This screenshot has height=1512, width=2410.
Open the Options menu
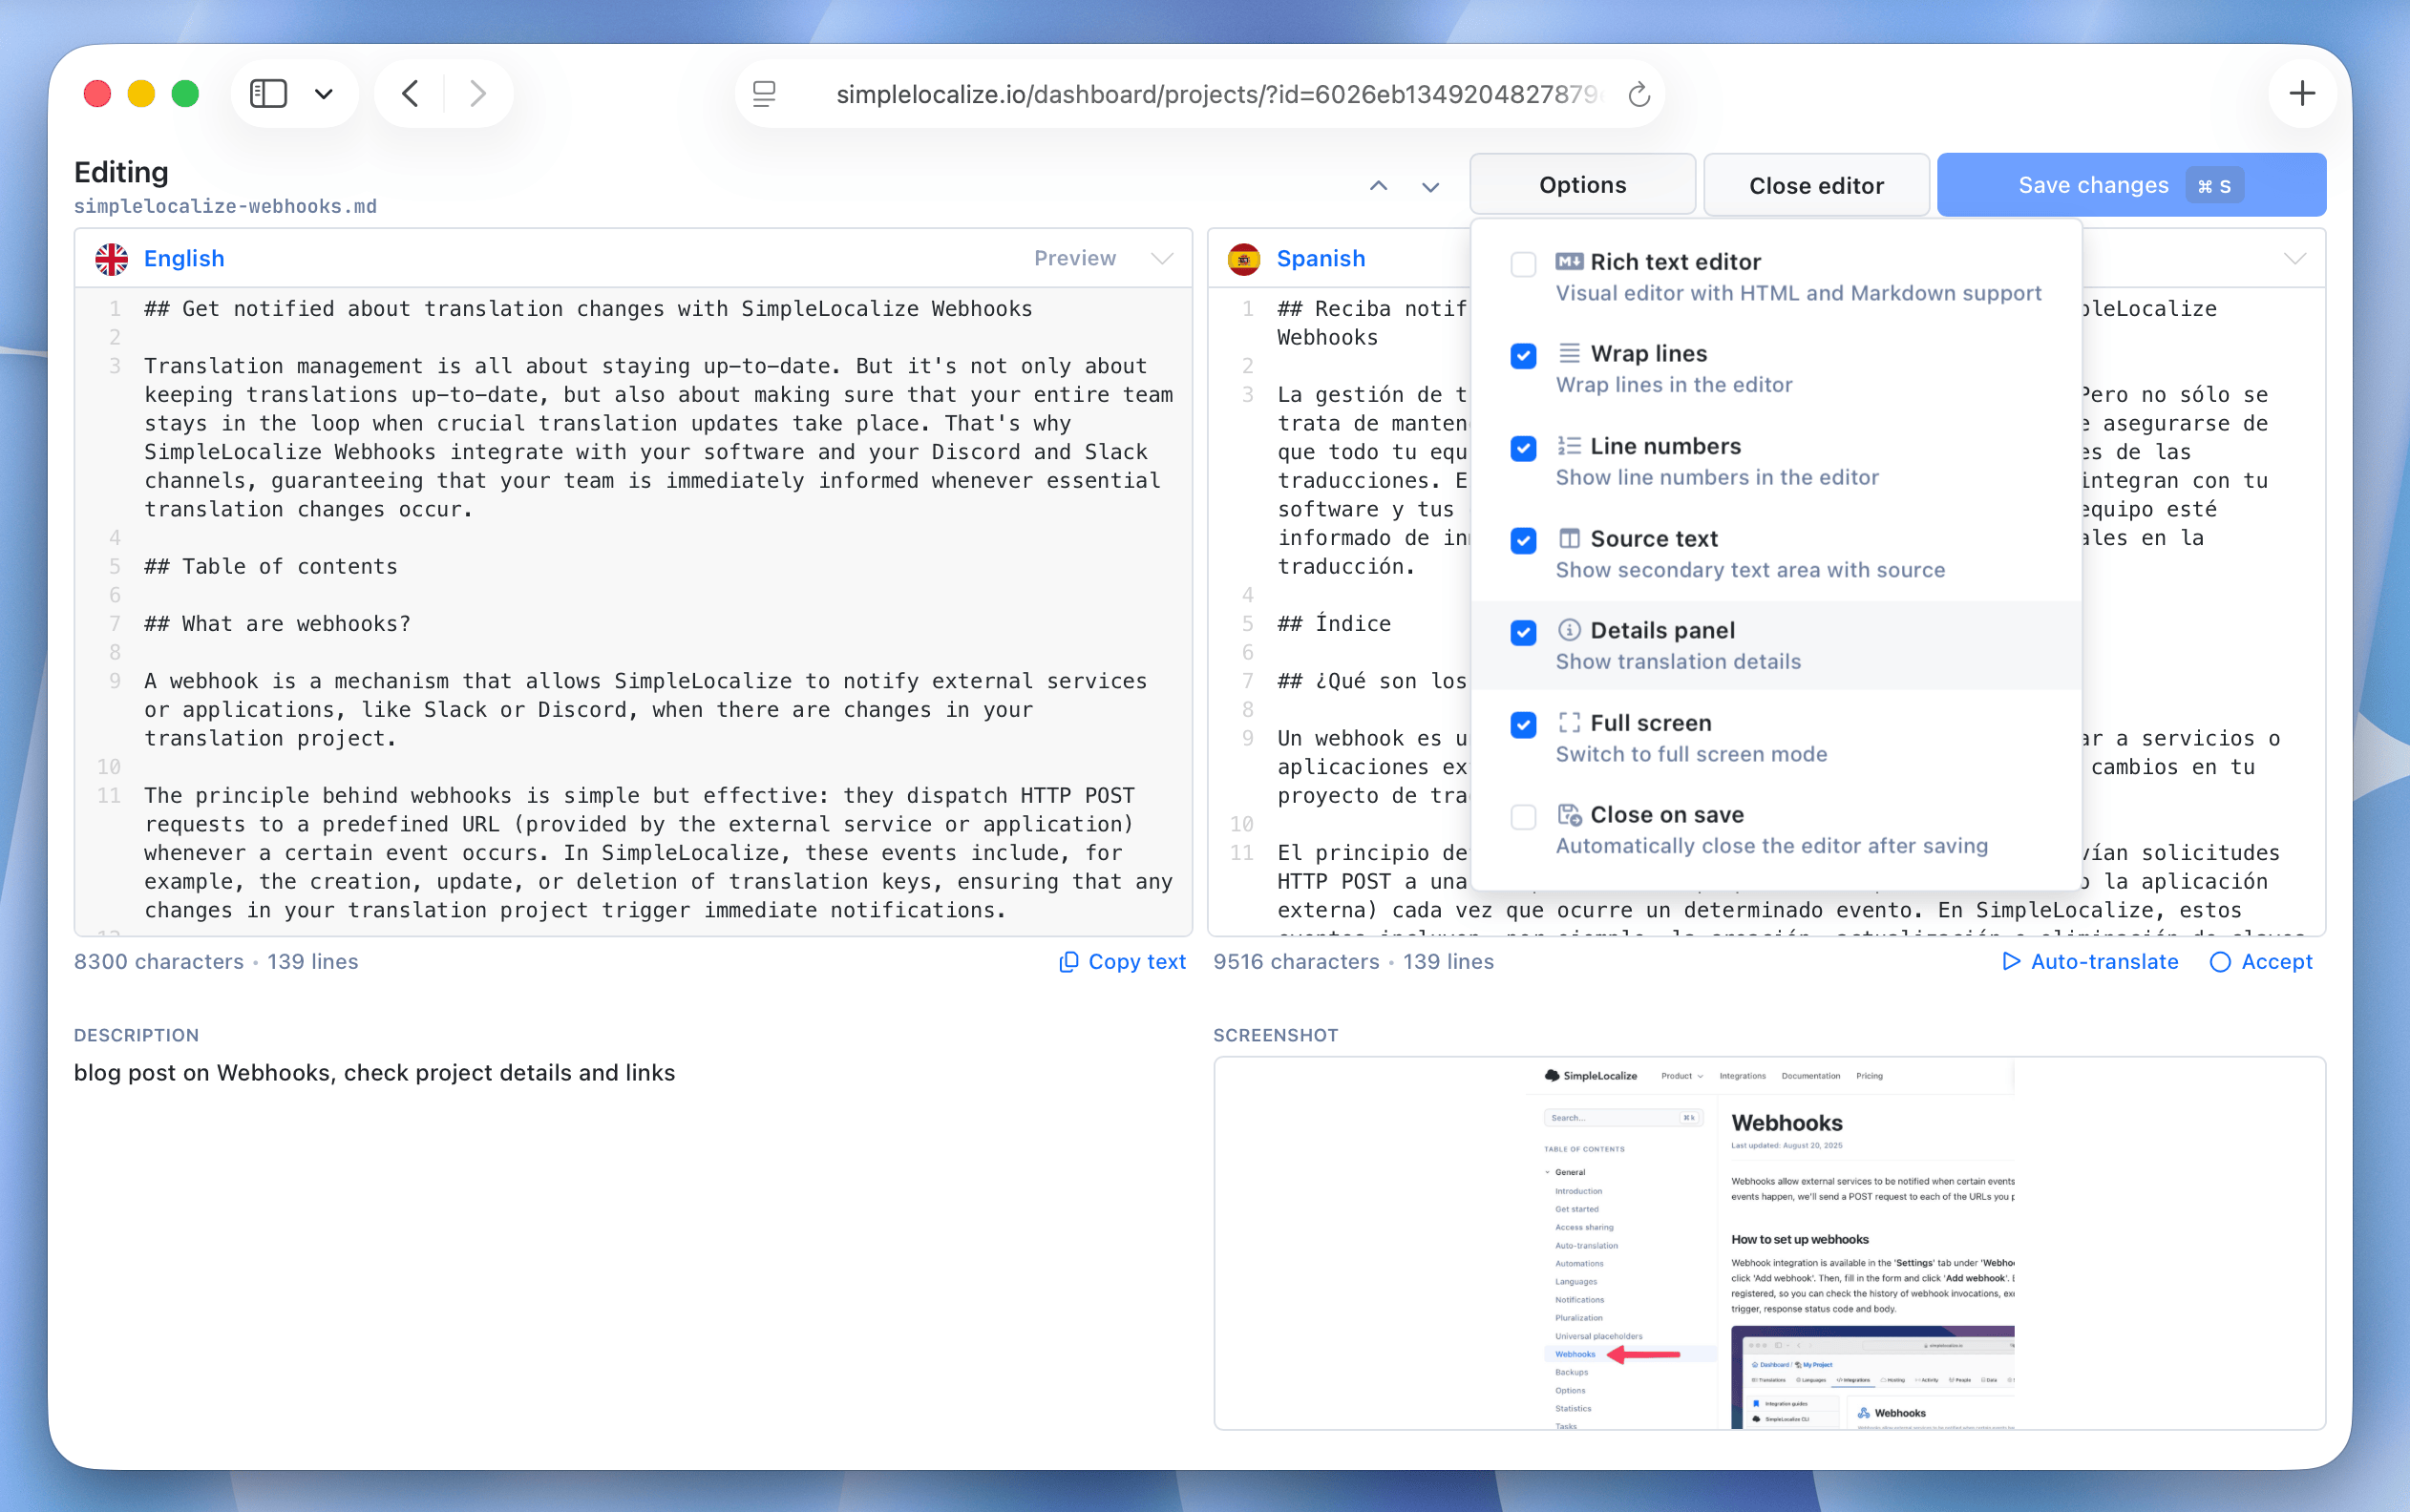click(1581, 184)
